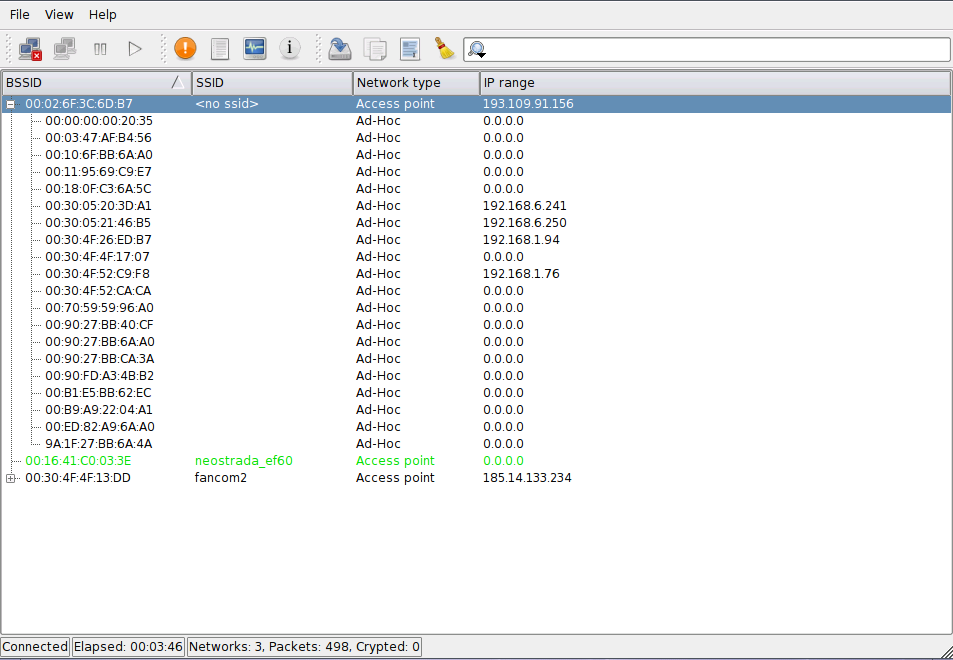Click the overlapping pages copy icon
The height and width of the screenshot is (660, 953).
375,49
